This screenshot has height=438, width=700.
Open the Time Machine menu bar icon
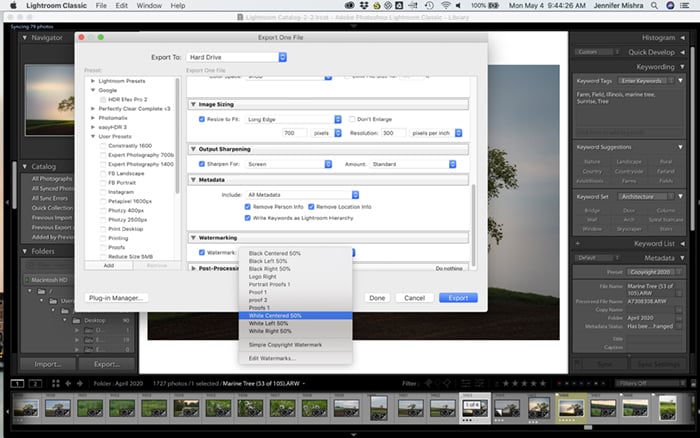coord(429,5)
